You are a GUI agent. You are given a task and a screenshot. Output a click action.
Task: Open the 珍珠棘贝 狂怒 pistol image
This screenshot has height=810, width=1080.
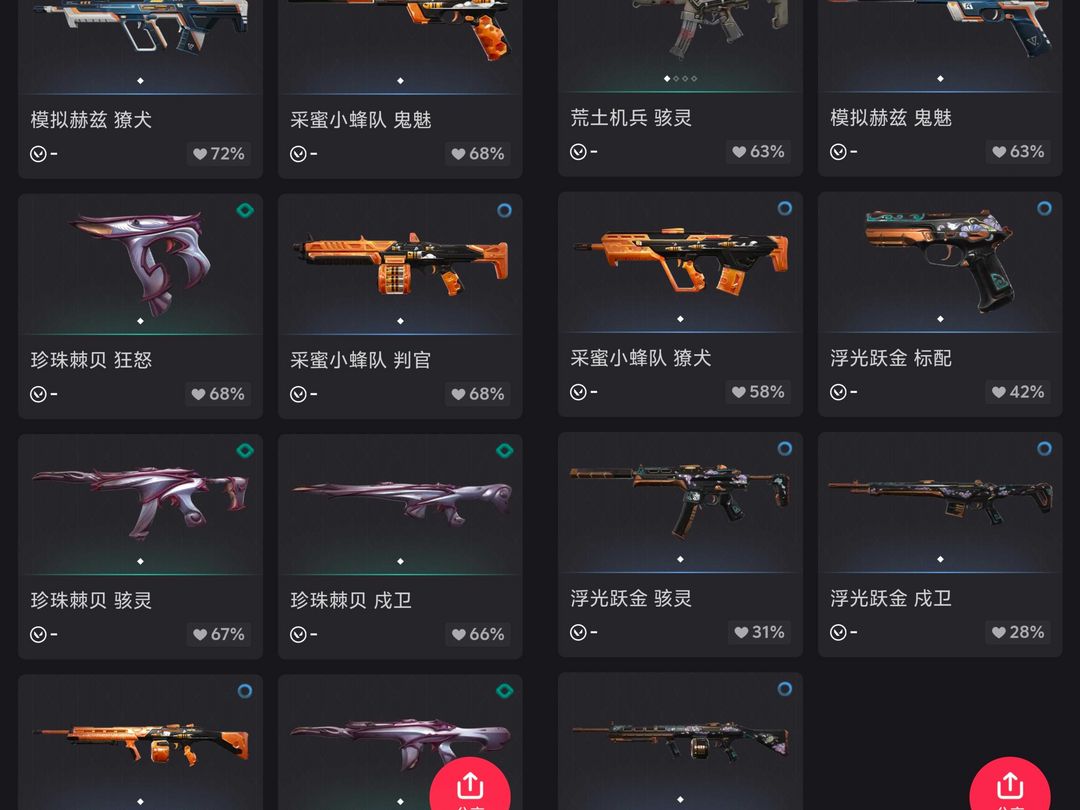click(141, 262)
